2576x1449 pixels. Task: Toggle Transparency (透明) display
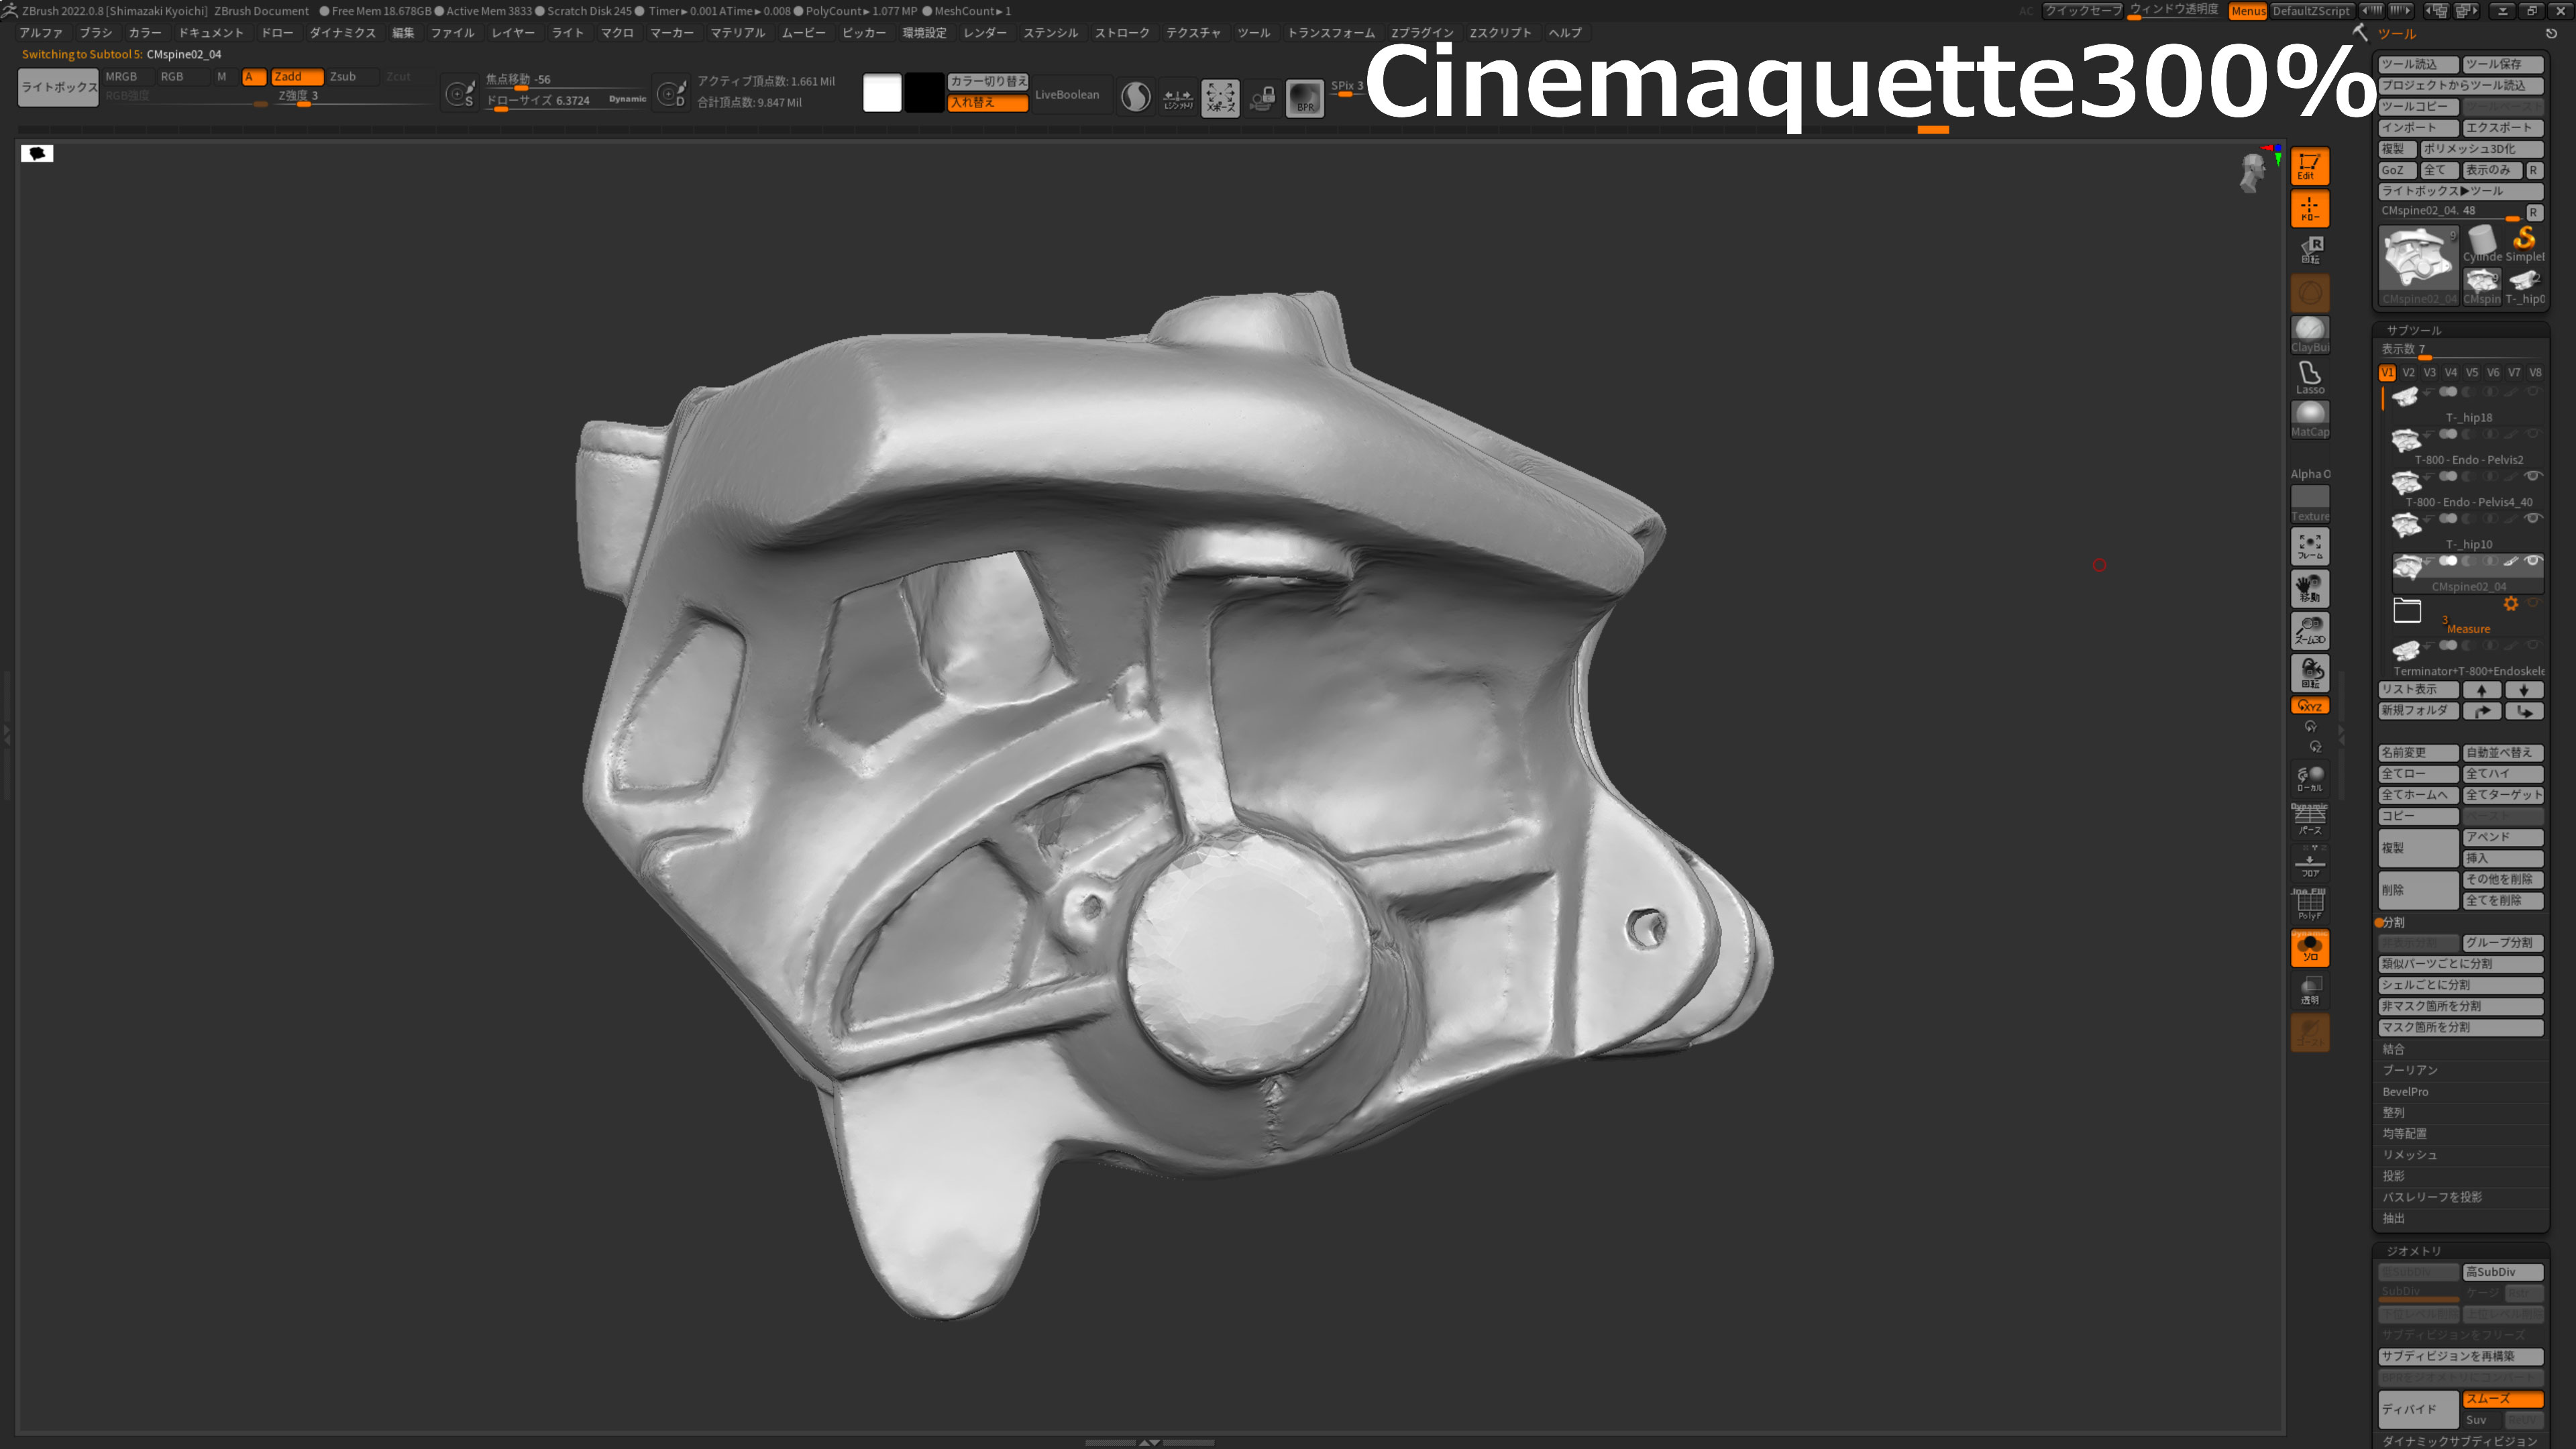pos(2309,990)
